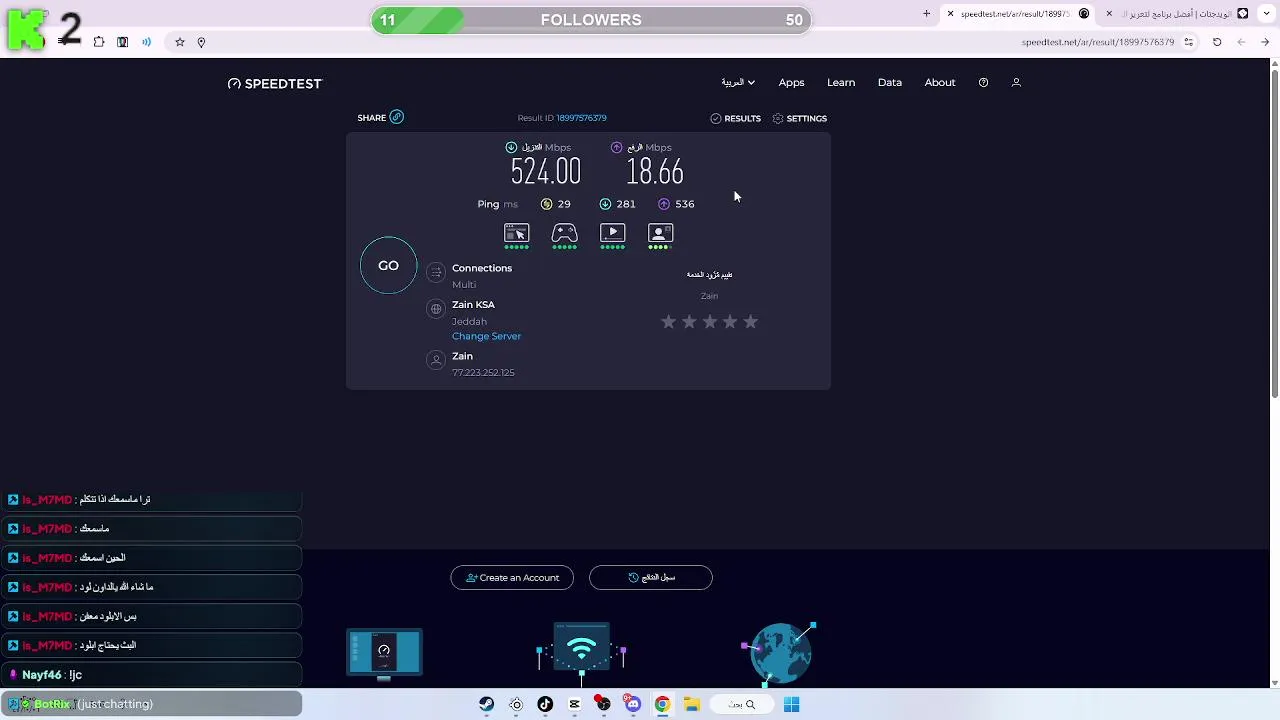Screen dimensions: 1280x720
Task: Open browser extensions puzzle icon
Action: pos(99,42)
